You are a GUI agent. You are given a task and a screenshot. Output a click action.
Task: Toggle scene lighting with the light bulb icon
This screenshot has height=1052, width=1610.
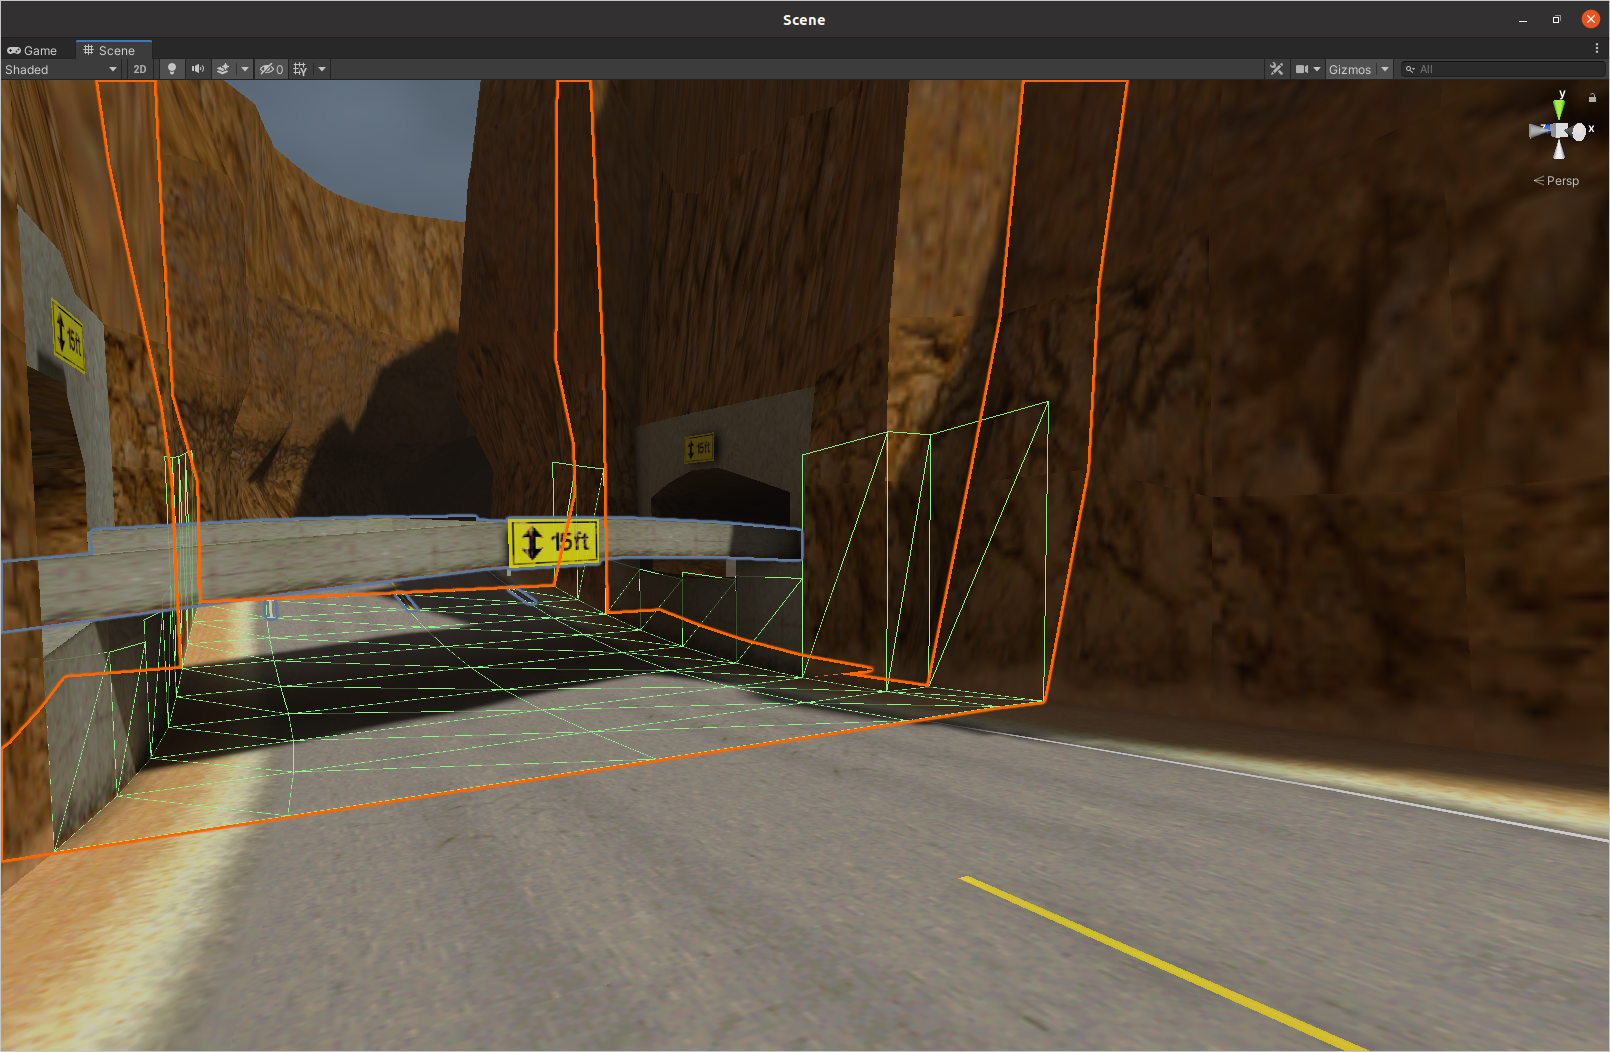pyautogui.click(x=172, y=68)
